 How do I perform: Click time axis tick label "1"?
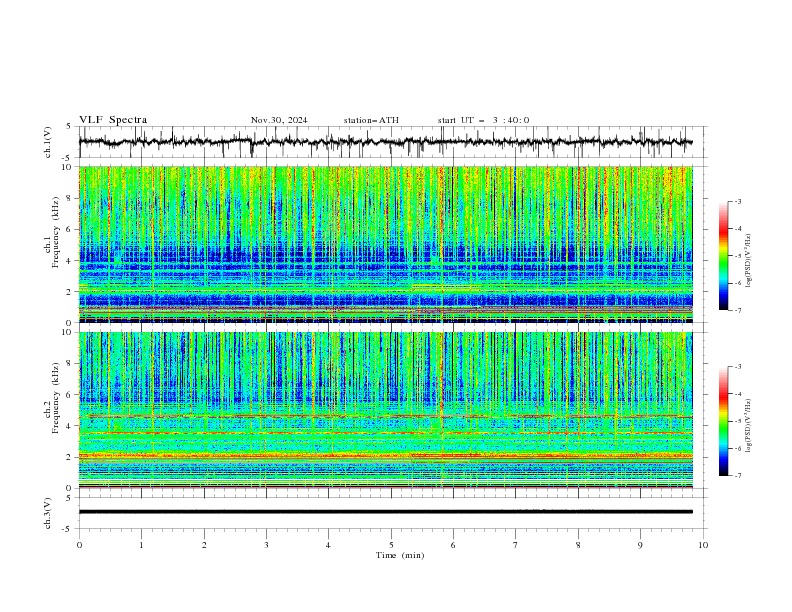(141, 545)
